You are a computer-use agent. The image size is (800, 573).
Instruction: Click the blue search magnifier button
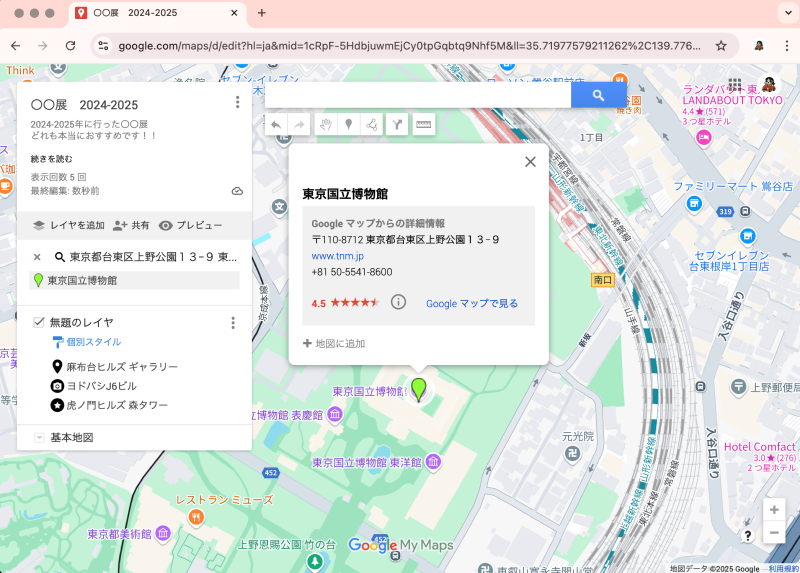598,95
